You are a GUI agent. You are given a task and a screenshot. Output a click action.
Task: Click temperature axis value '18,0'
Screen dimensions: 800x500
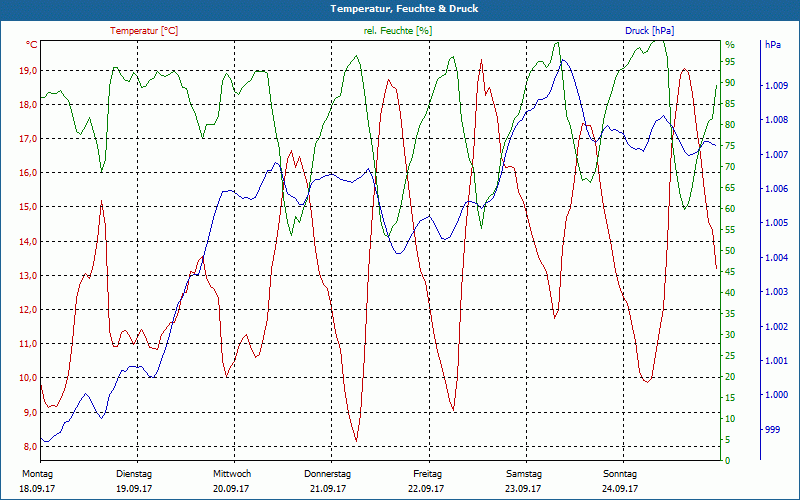[x=28, y=105]
